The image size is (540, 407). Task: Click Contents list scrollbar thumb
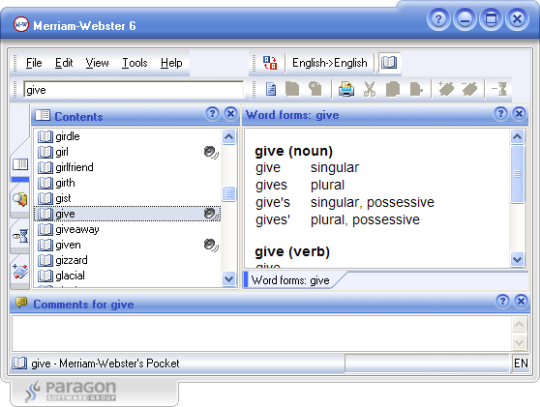click(229, 194)
